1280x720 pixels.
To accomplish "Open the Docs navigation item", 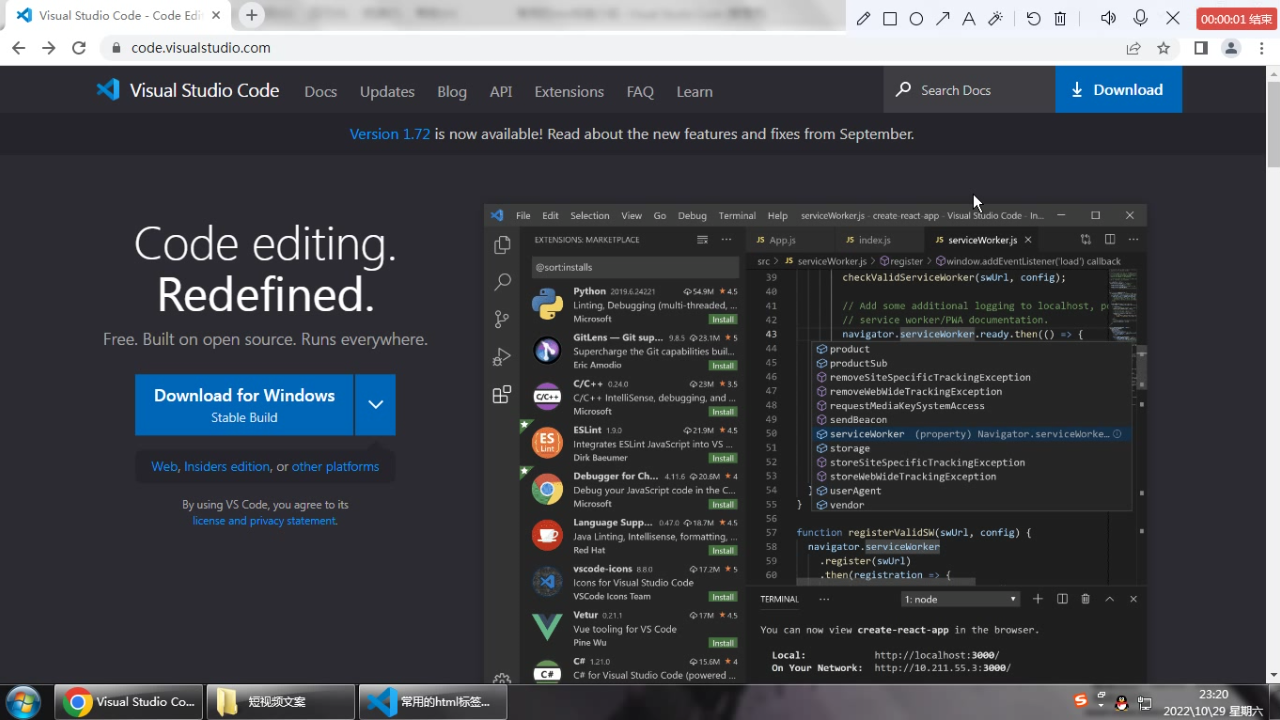I will 320,91.
